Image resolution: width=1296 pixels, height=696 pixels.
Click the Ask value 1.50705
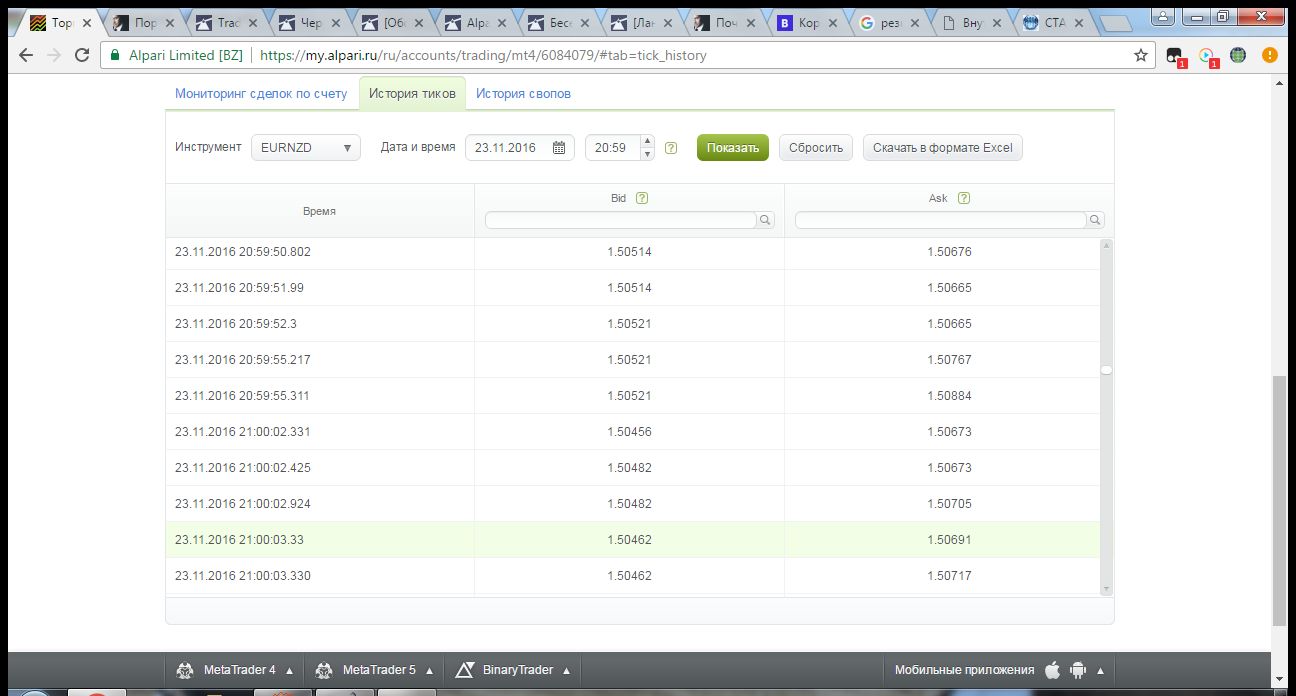coord(949,504)
